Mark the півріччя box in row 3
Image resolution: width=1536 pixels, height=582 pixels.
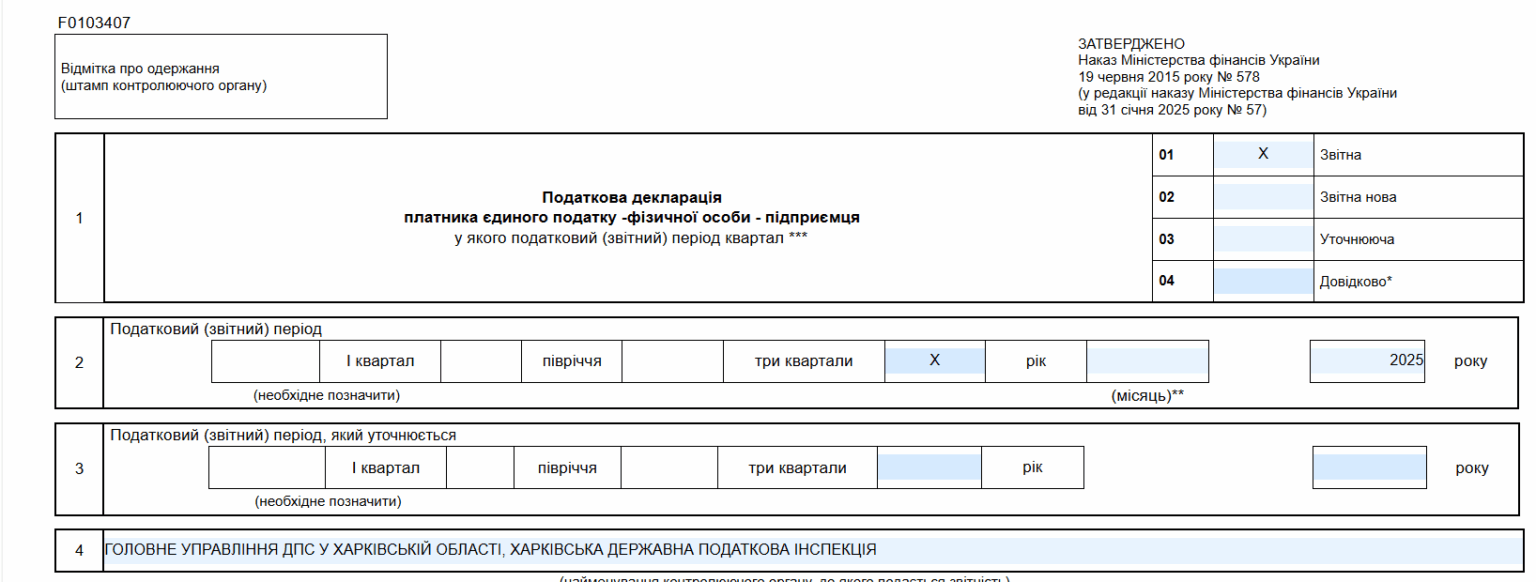(x=480, y=468)
